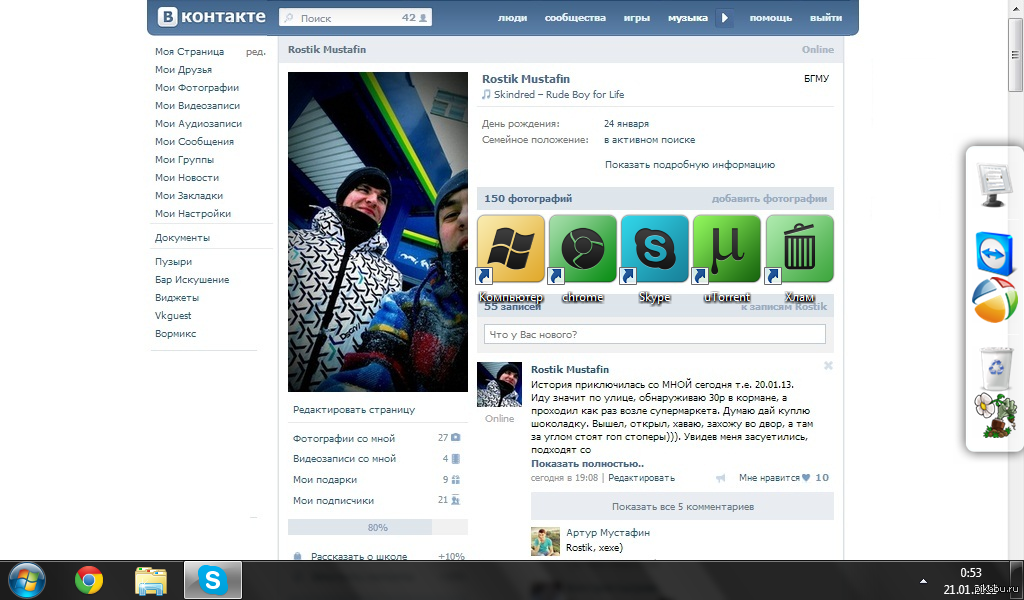Switch to Skype on the taskbar

[213, 580]
